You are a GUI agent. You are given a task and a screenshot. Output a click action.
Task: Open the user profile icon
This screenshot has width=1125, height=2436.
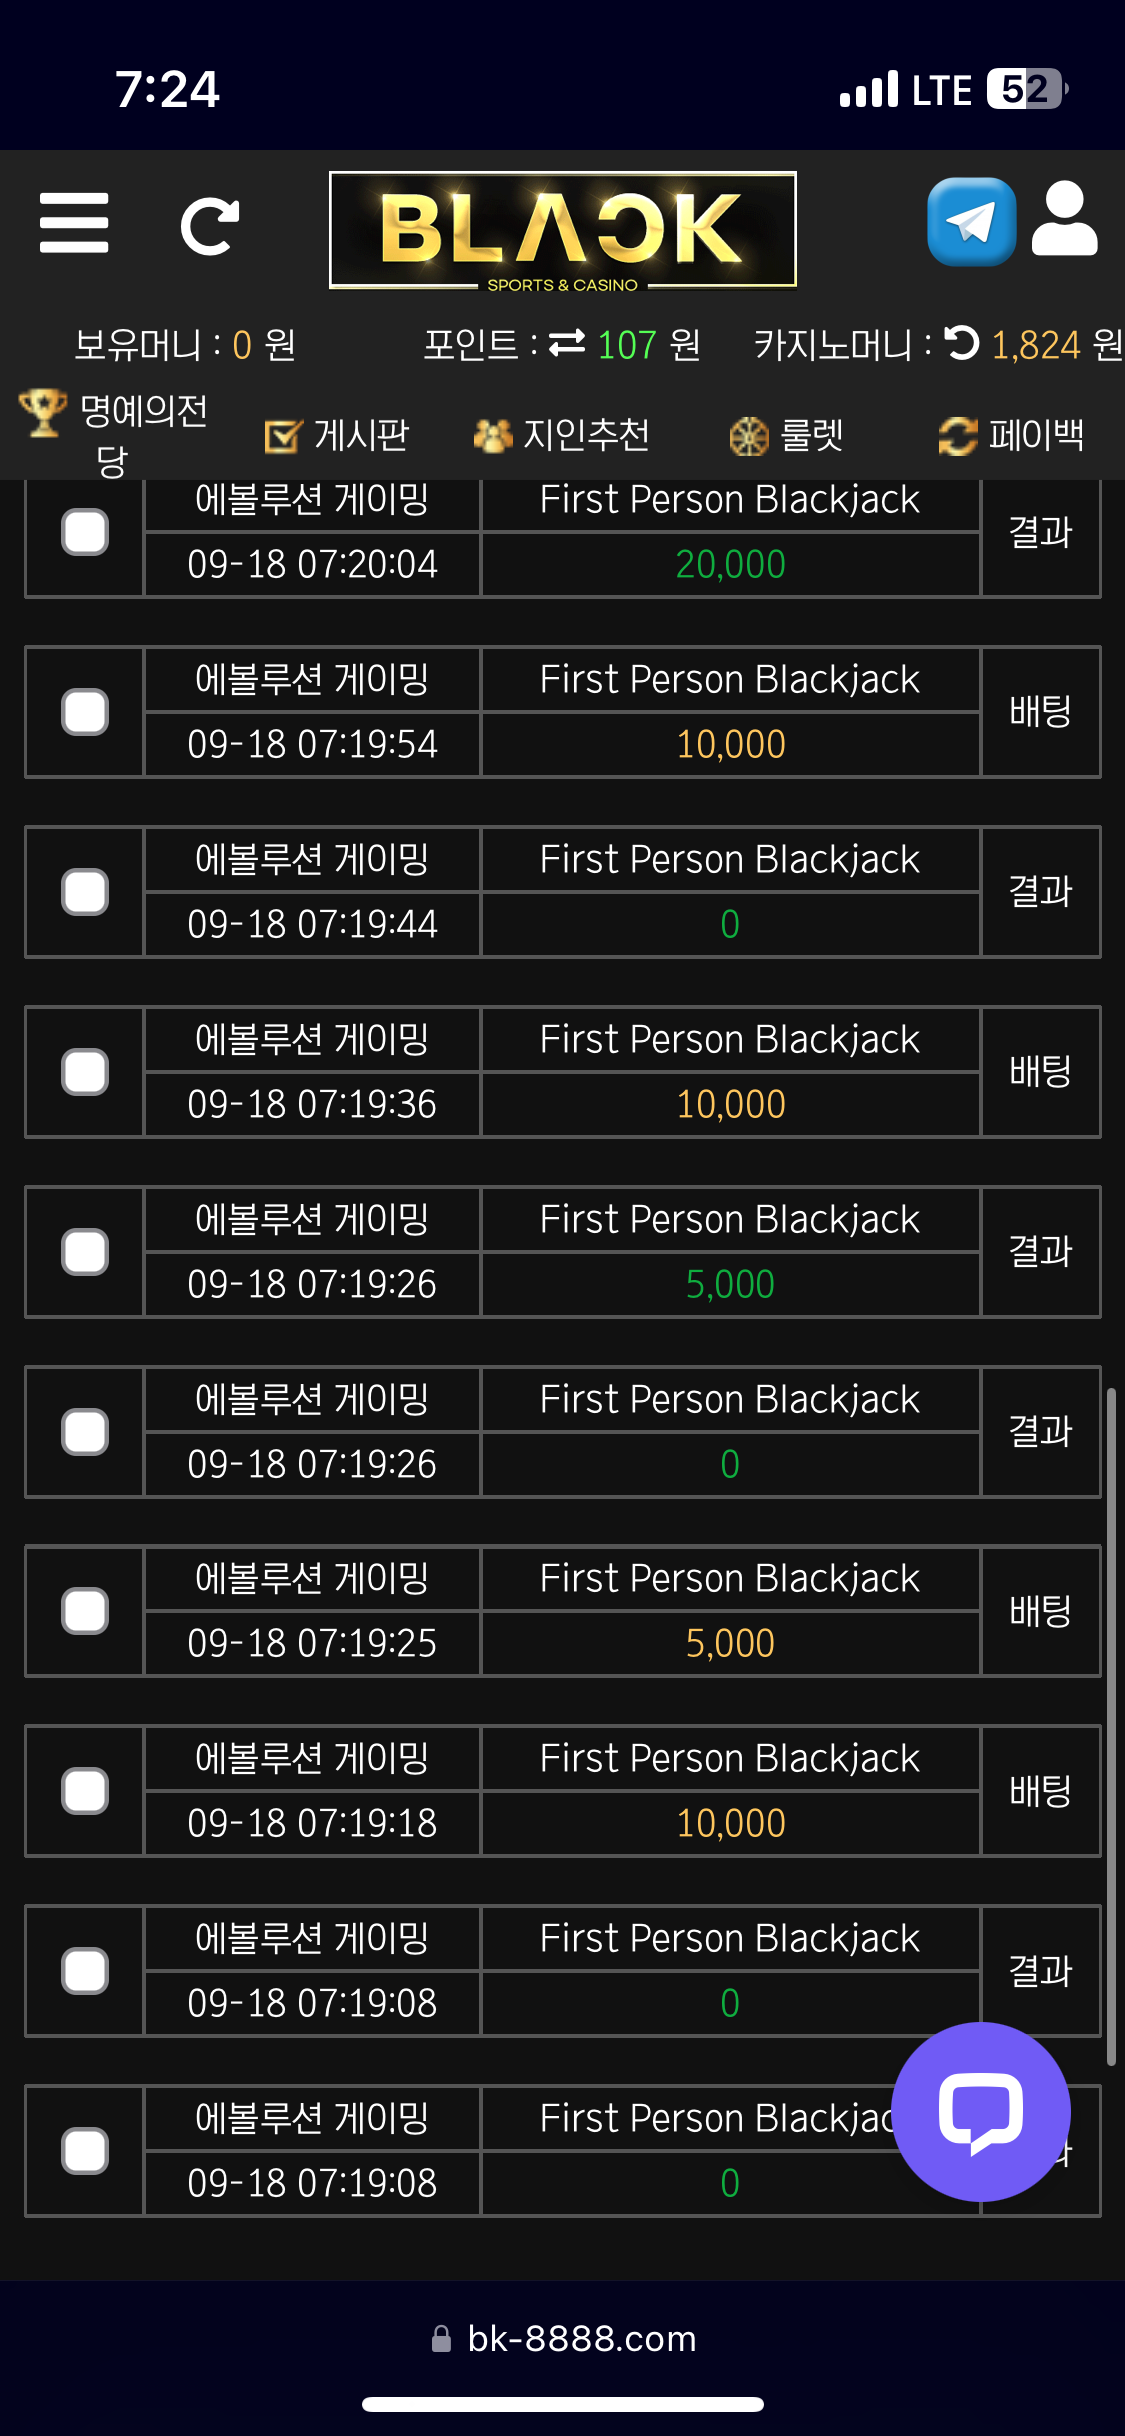(x=1065, y=220)
